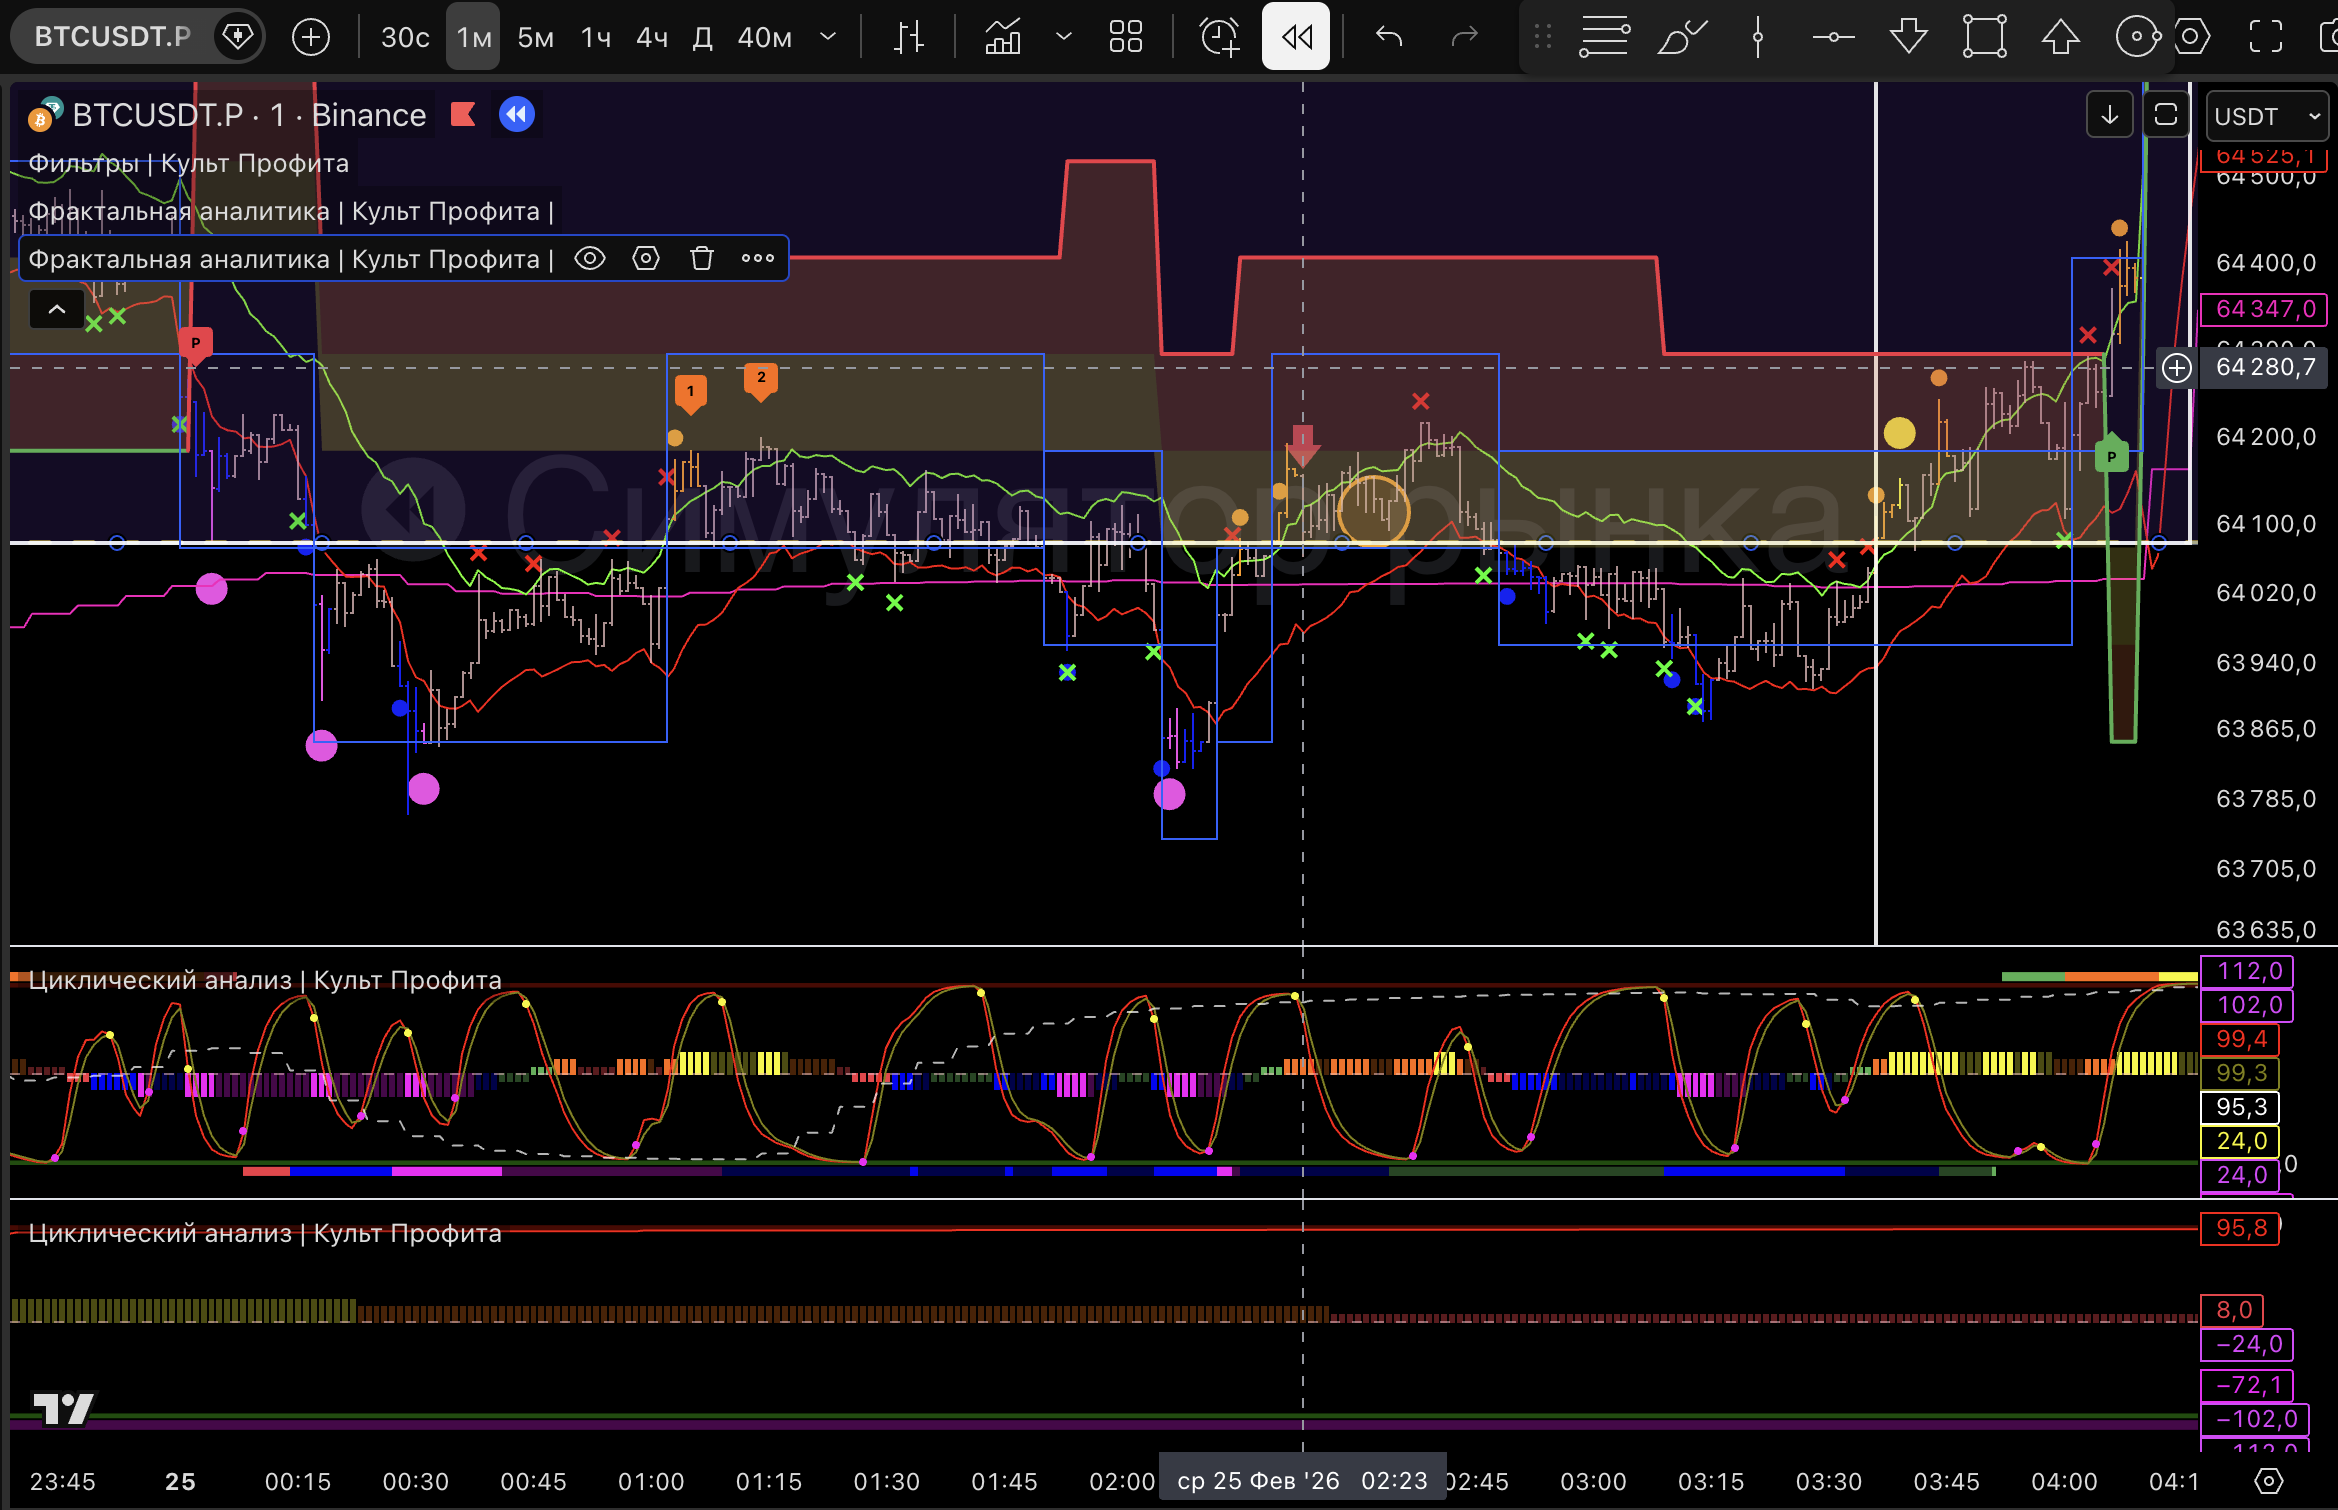This screenshot has height=1510, width=2338.
Task: Hide Фрактальная аналитика indicator via eye icon
Action: (590, 259)
